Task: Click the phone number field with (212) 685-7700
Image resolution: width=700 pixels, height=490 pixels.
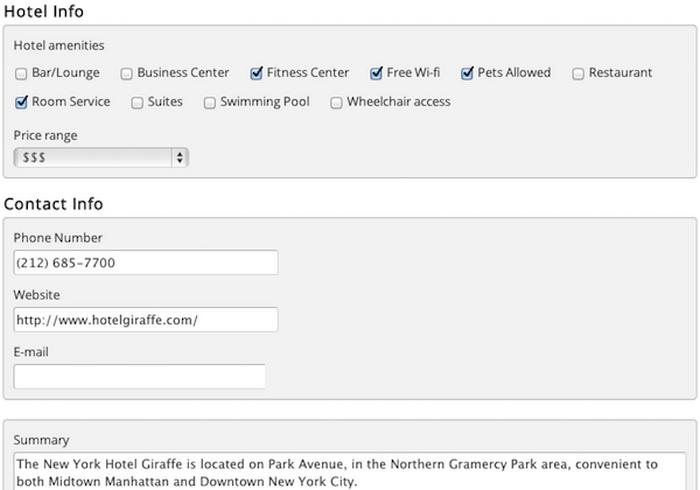Action: (x=145, y=263)
